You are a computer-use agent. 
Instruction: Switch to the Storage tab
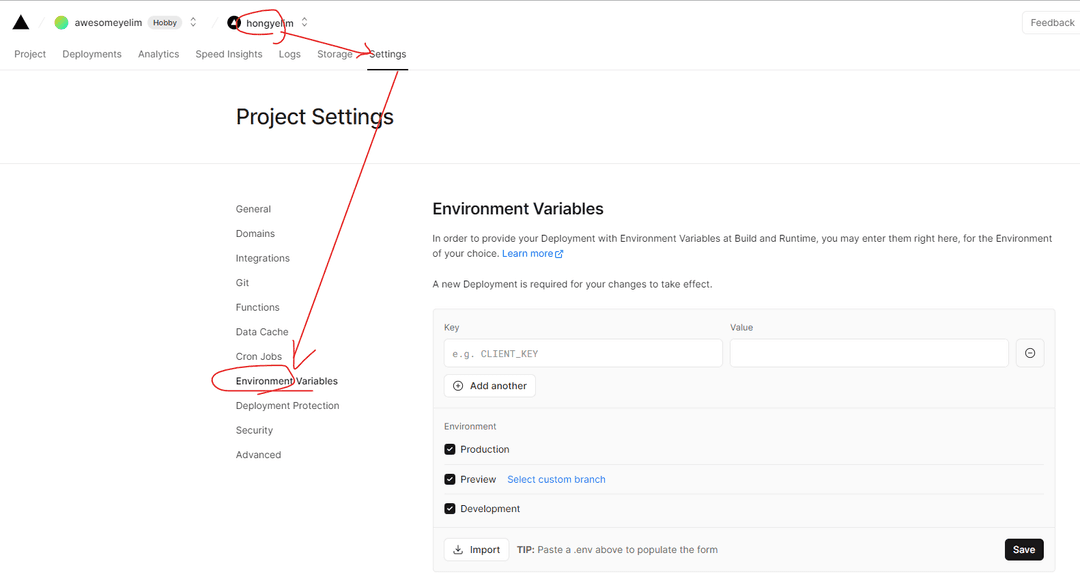(335, 54)
